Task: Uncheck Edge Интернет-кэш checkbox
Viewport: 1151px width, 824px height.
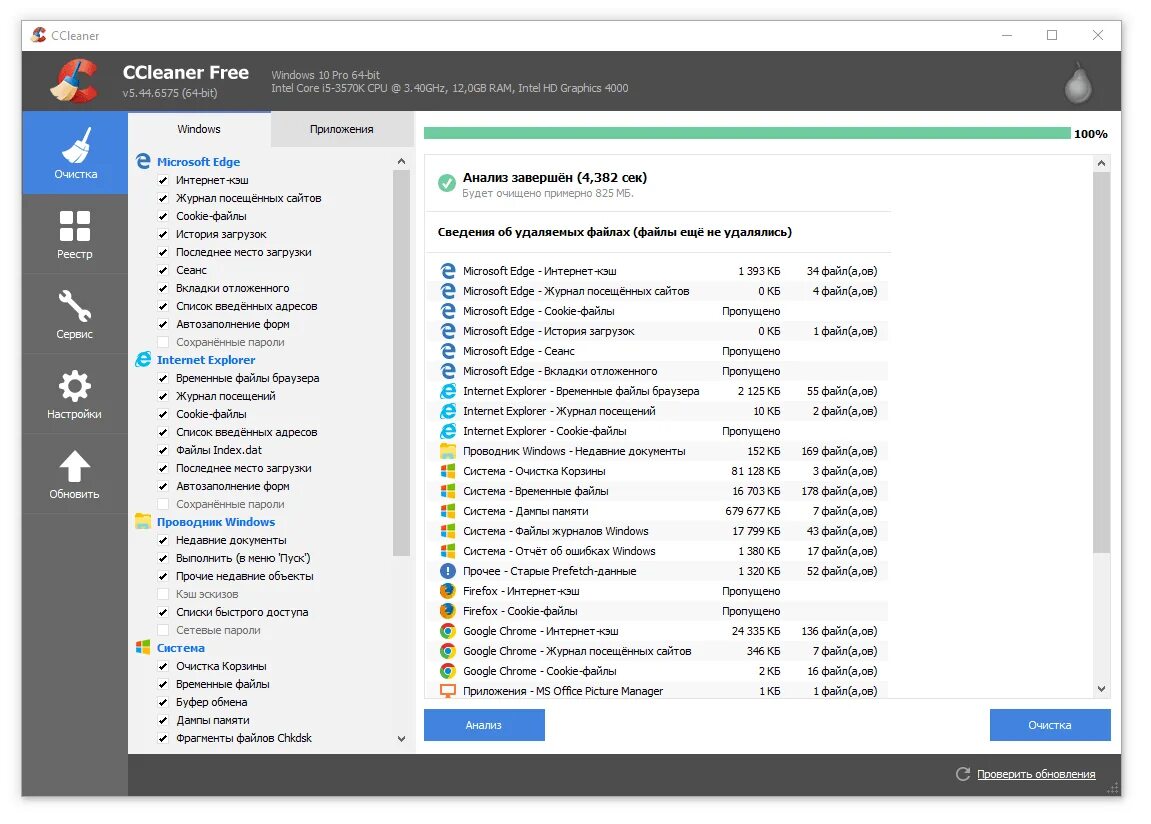Action: pos(163,180)
